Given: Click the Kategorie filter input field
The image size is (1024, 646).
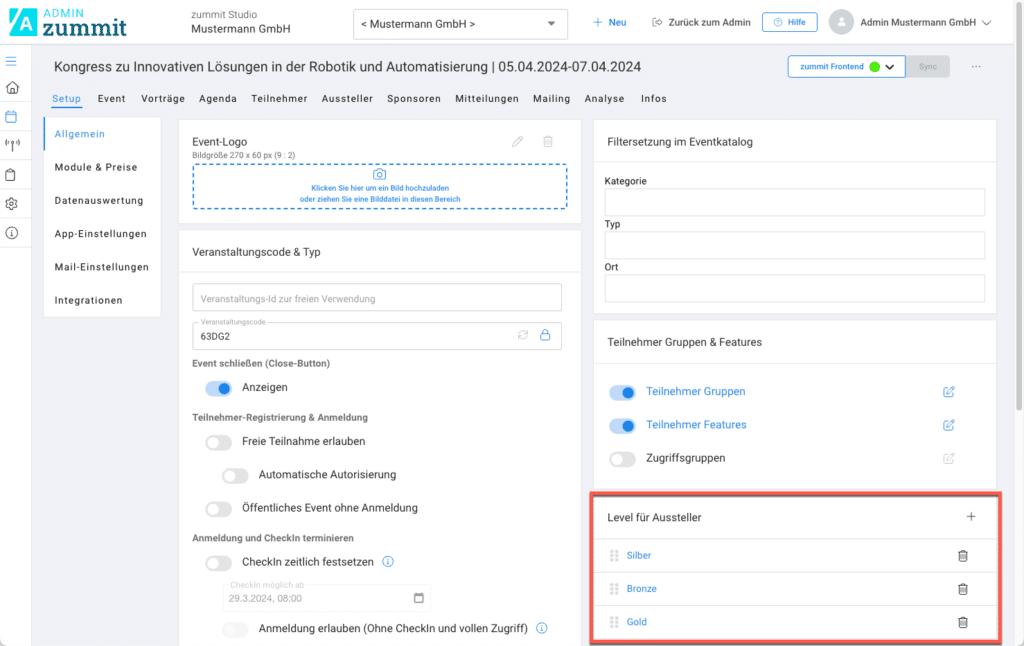Looking at the screenshot, I should coord(794,202).
